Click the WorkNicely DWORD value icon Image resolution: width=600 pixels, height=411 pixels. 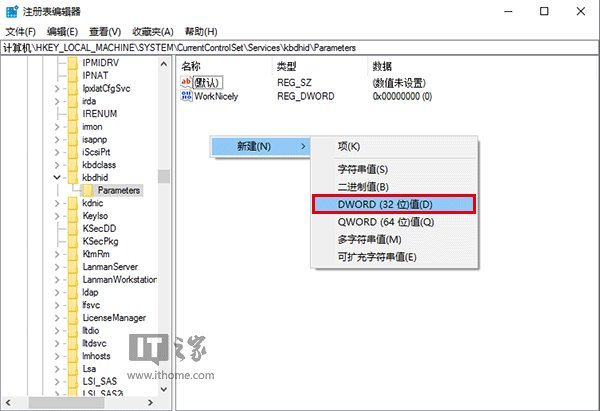pyautogui.click(x=187, y=96)
